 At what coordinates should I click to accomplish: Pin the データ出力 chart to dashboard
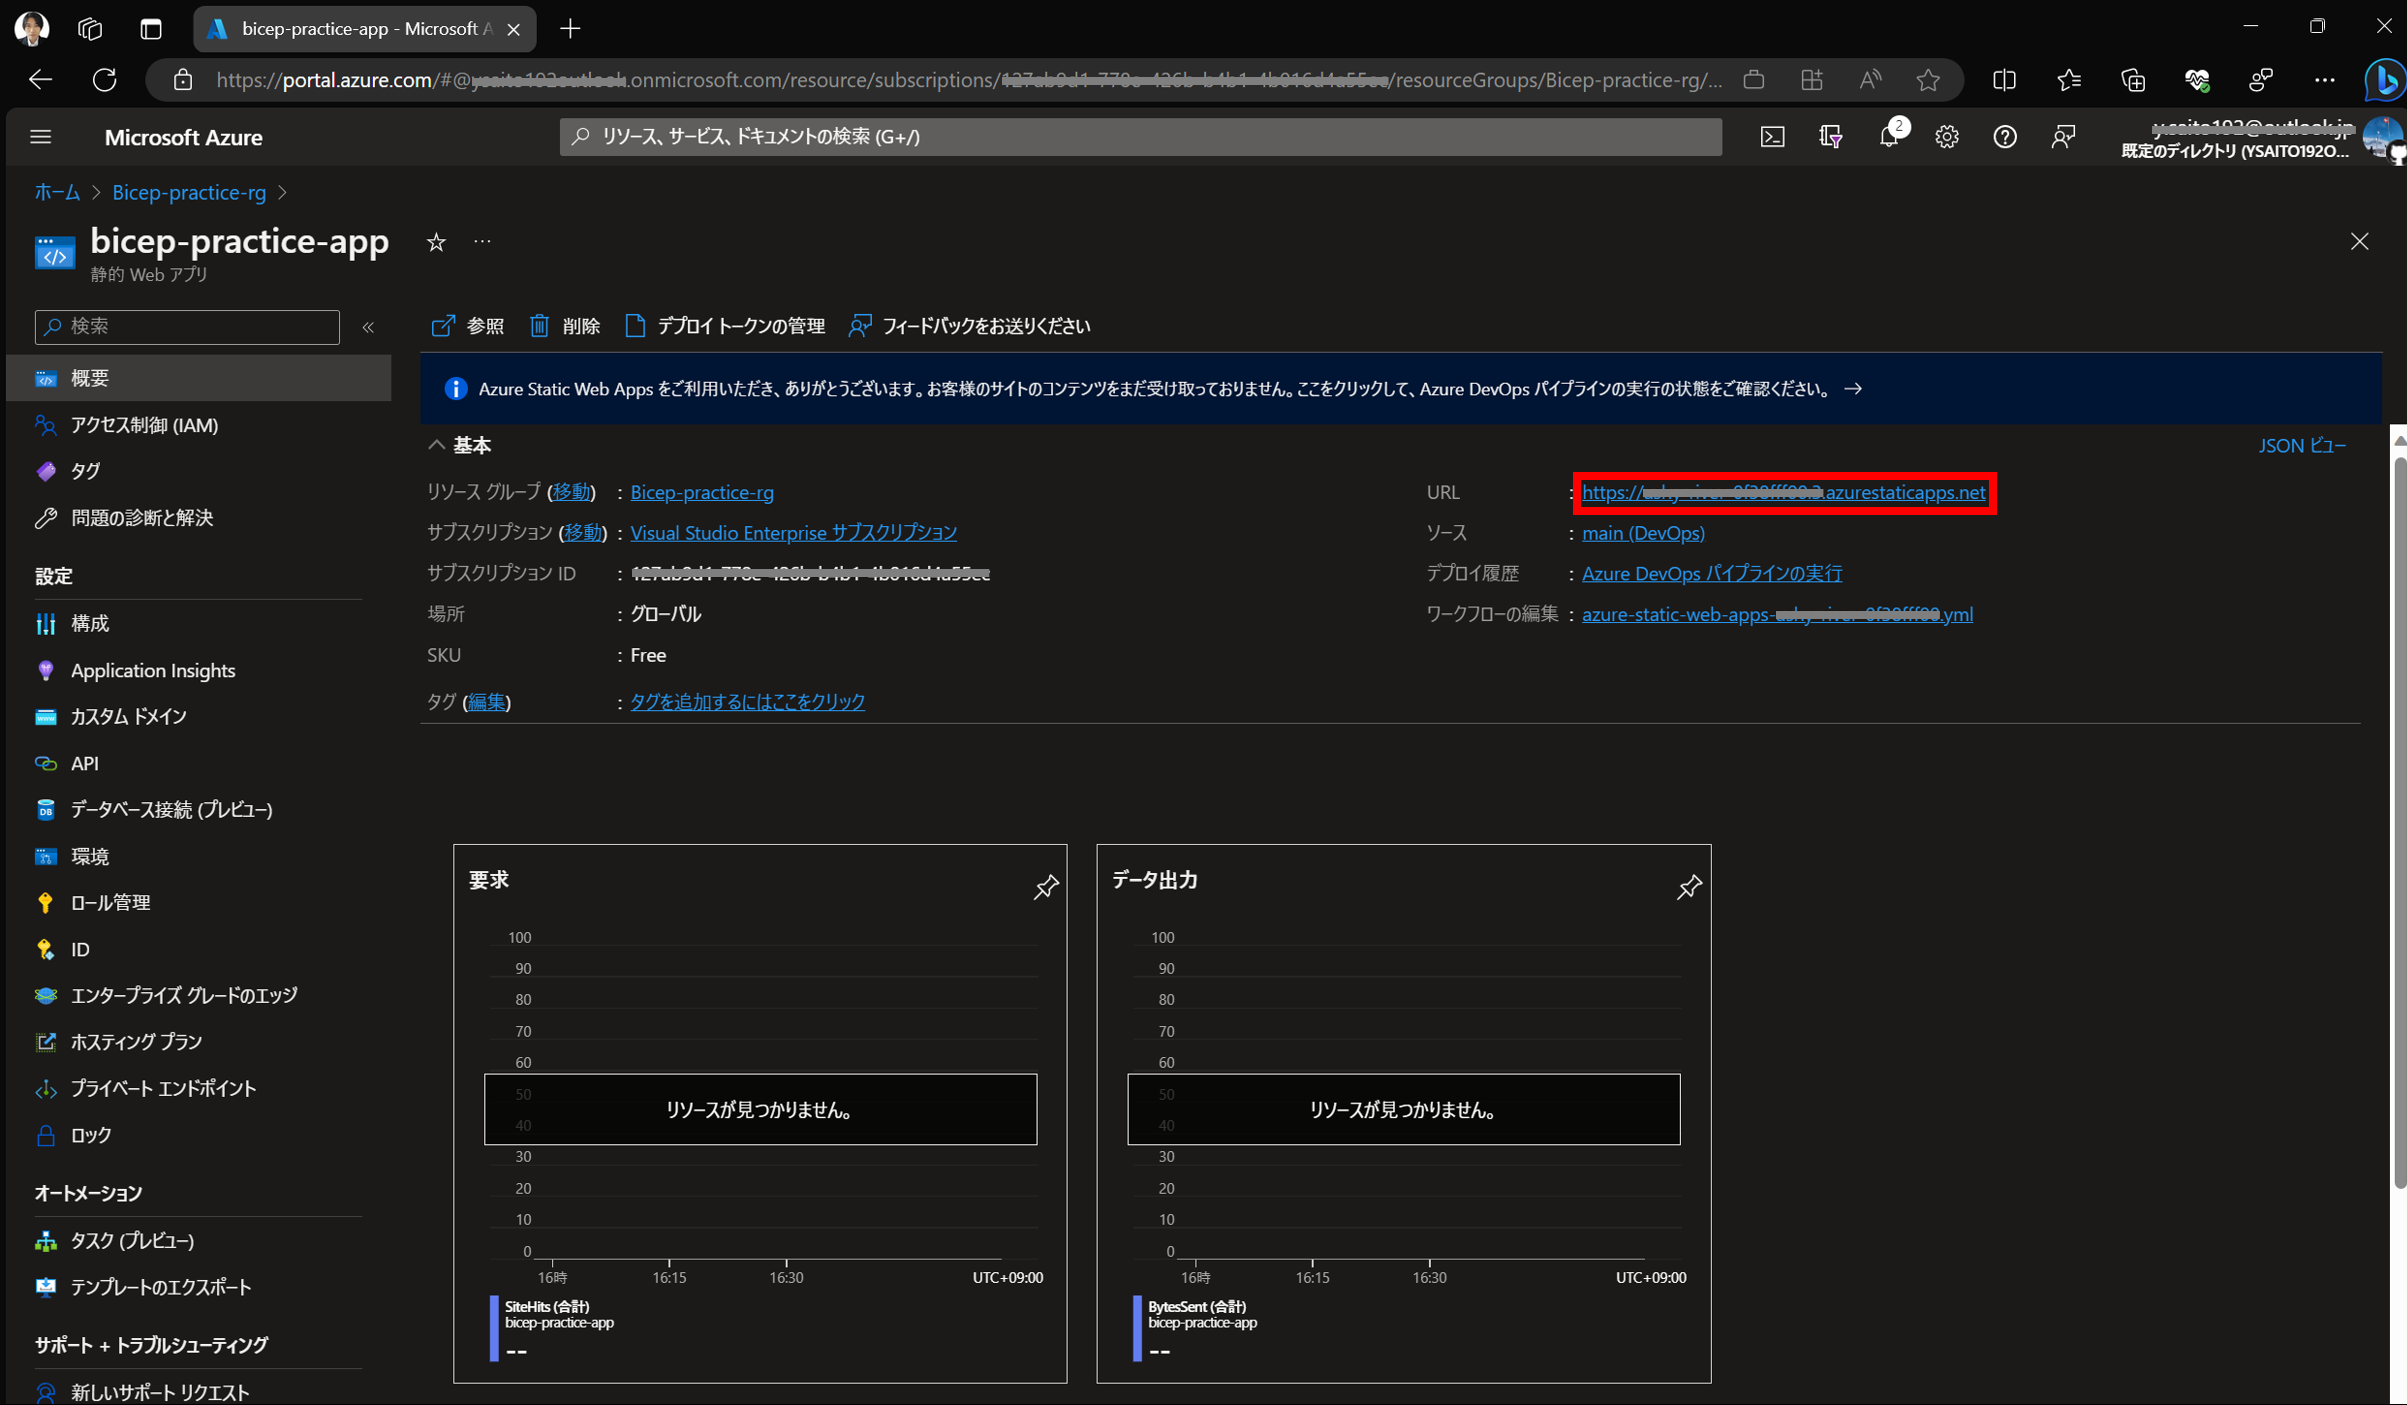coord(1688,886)
